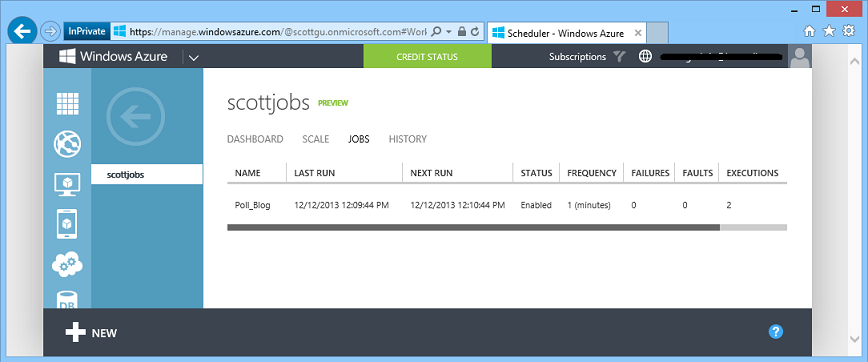The height and width of the screenshot is (362, 868).
Task: Sort by the NAME column header
Action: tap(247, 173)
